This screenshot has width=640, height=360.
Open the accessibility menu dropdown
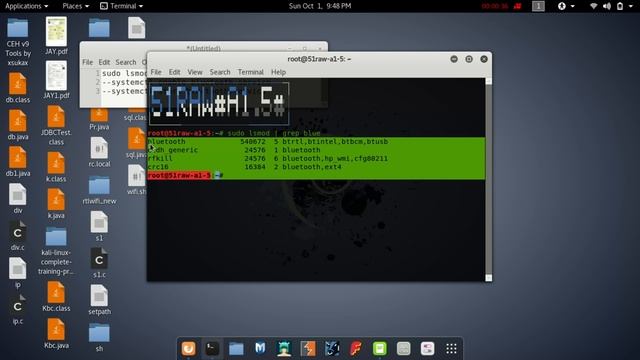(x=566, y=6)
